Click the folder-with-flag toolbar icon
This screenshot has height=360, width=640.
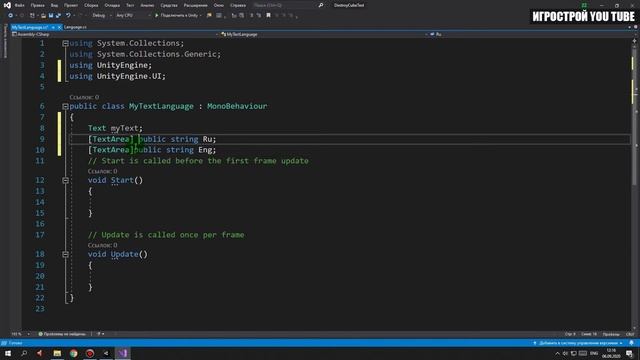[209, 16]
